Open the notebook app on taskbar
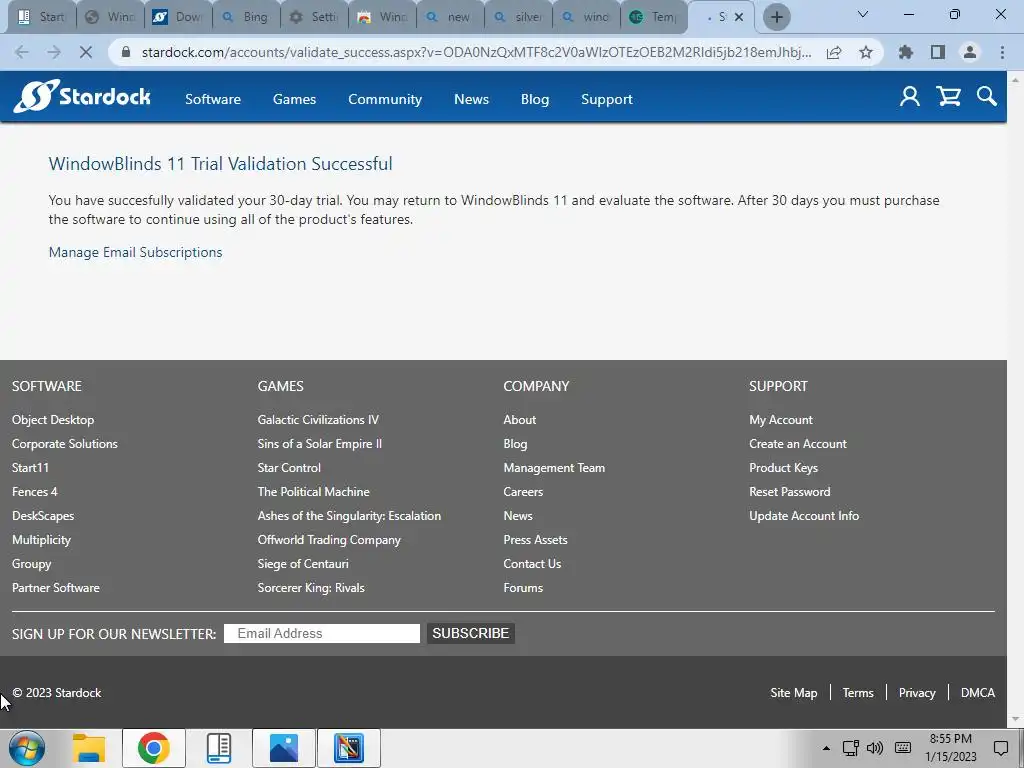The width and height of the screenshot is (1024, 768). (x=219, y=748)
